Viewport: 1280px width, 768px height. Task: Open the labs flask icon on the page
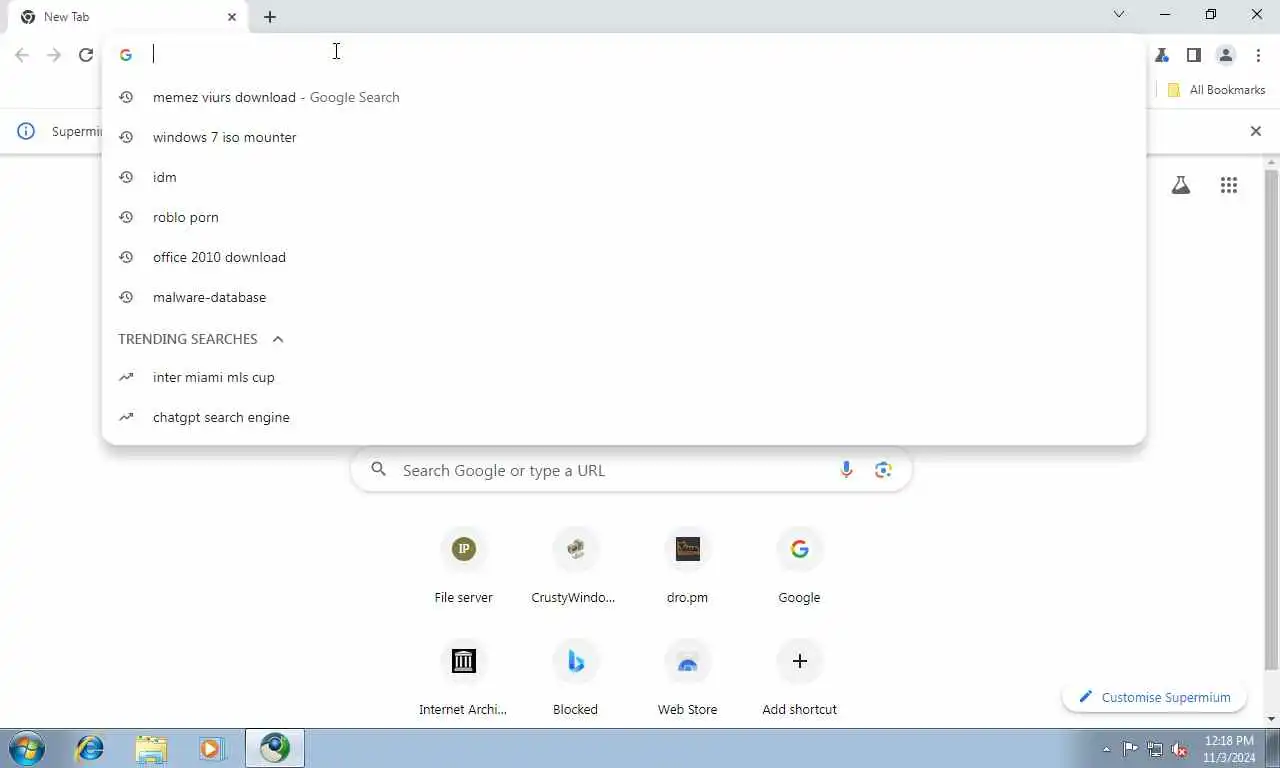pos(1181,185)
